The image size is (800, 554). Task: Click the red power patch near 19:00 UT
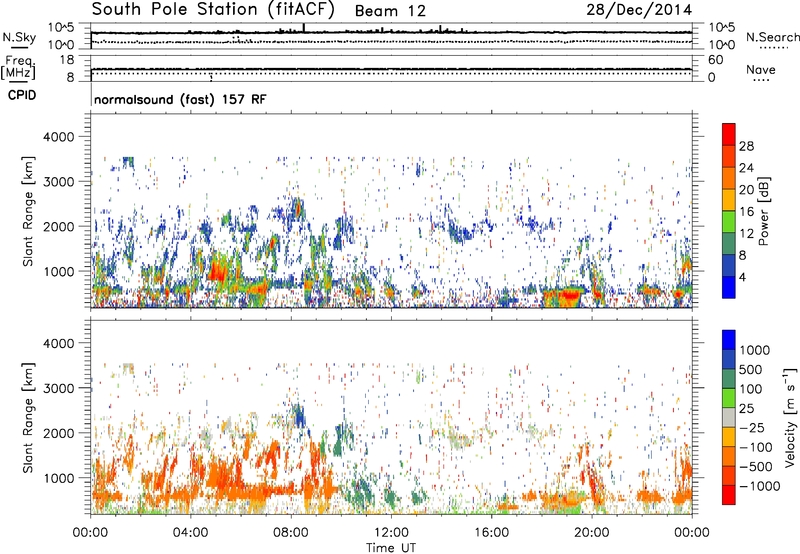(568, 295)
